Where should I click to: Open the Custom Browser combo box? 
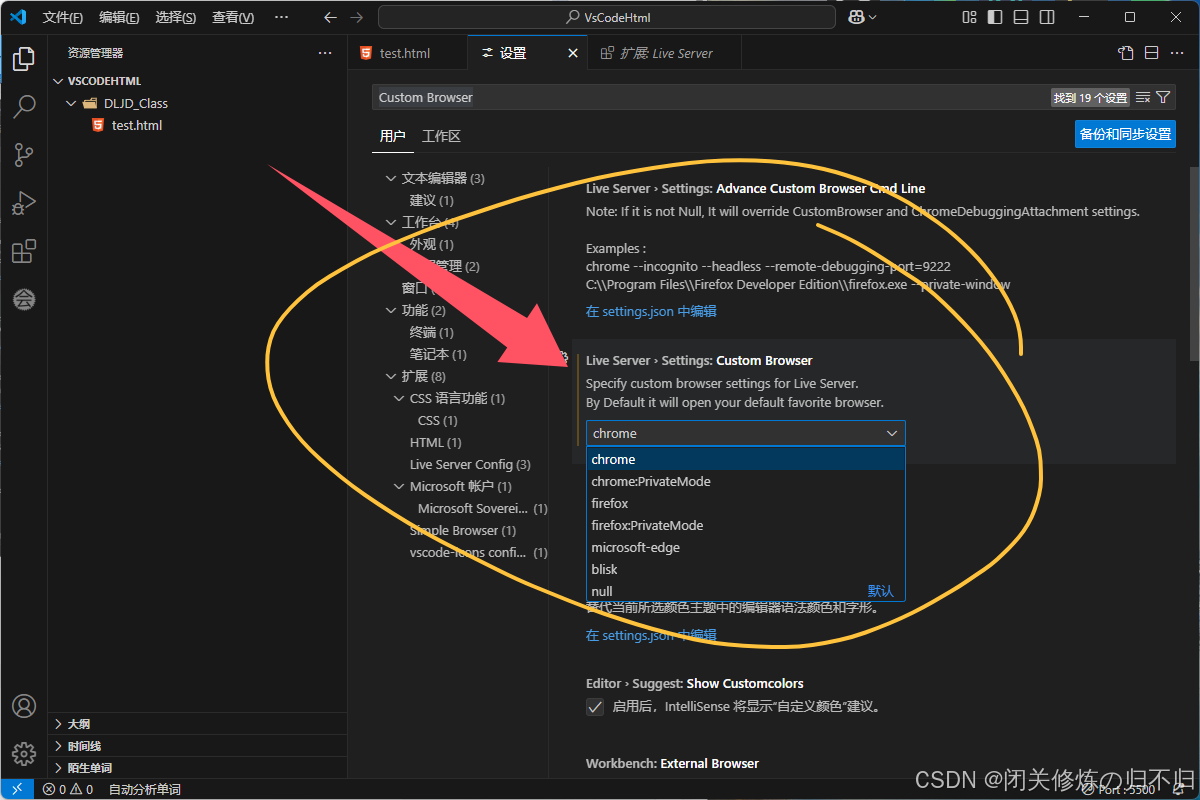click(745, 433)
